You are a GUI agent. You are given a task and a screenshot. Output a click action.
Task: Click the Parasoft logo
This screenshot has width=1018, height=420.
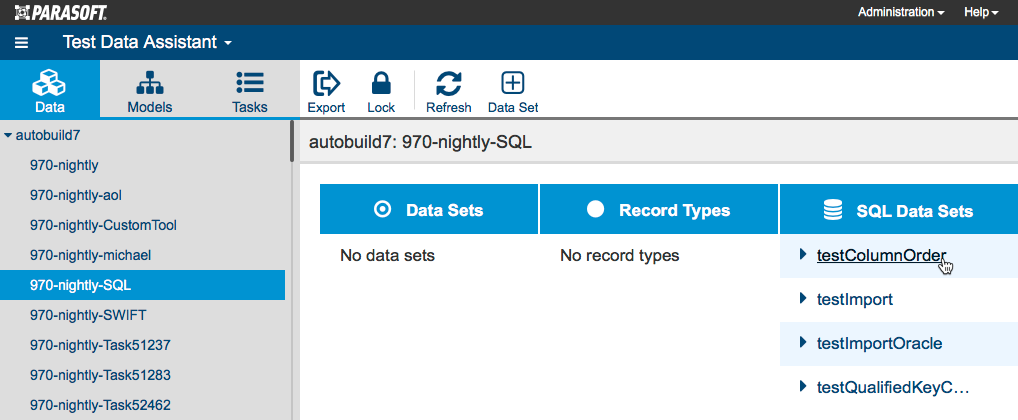coord(61,12)
